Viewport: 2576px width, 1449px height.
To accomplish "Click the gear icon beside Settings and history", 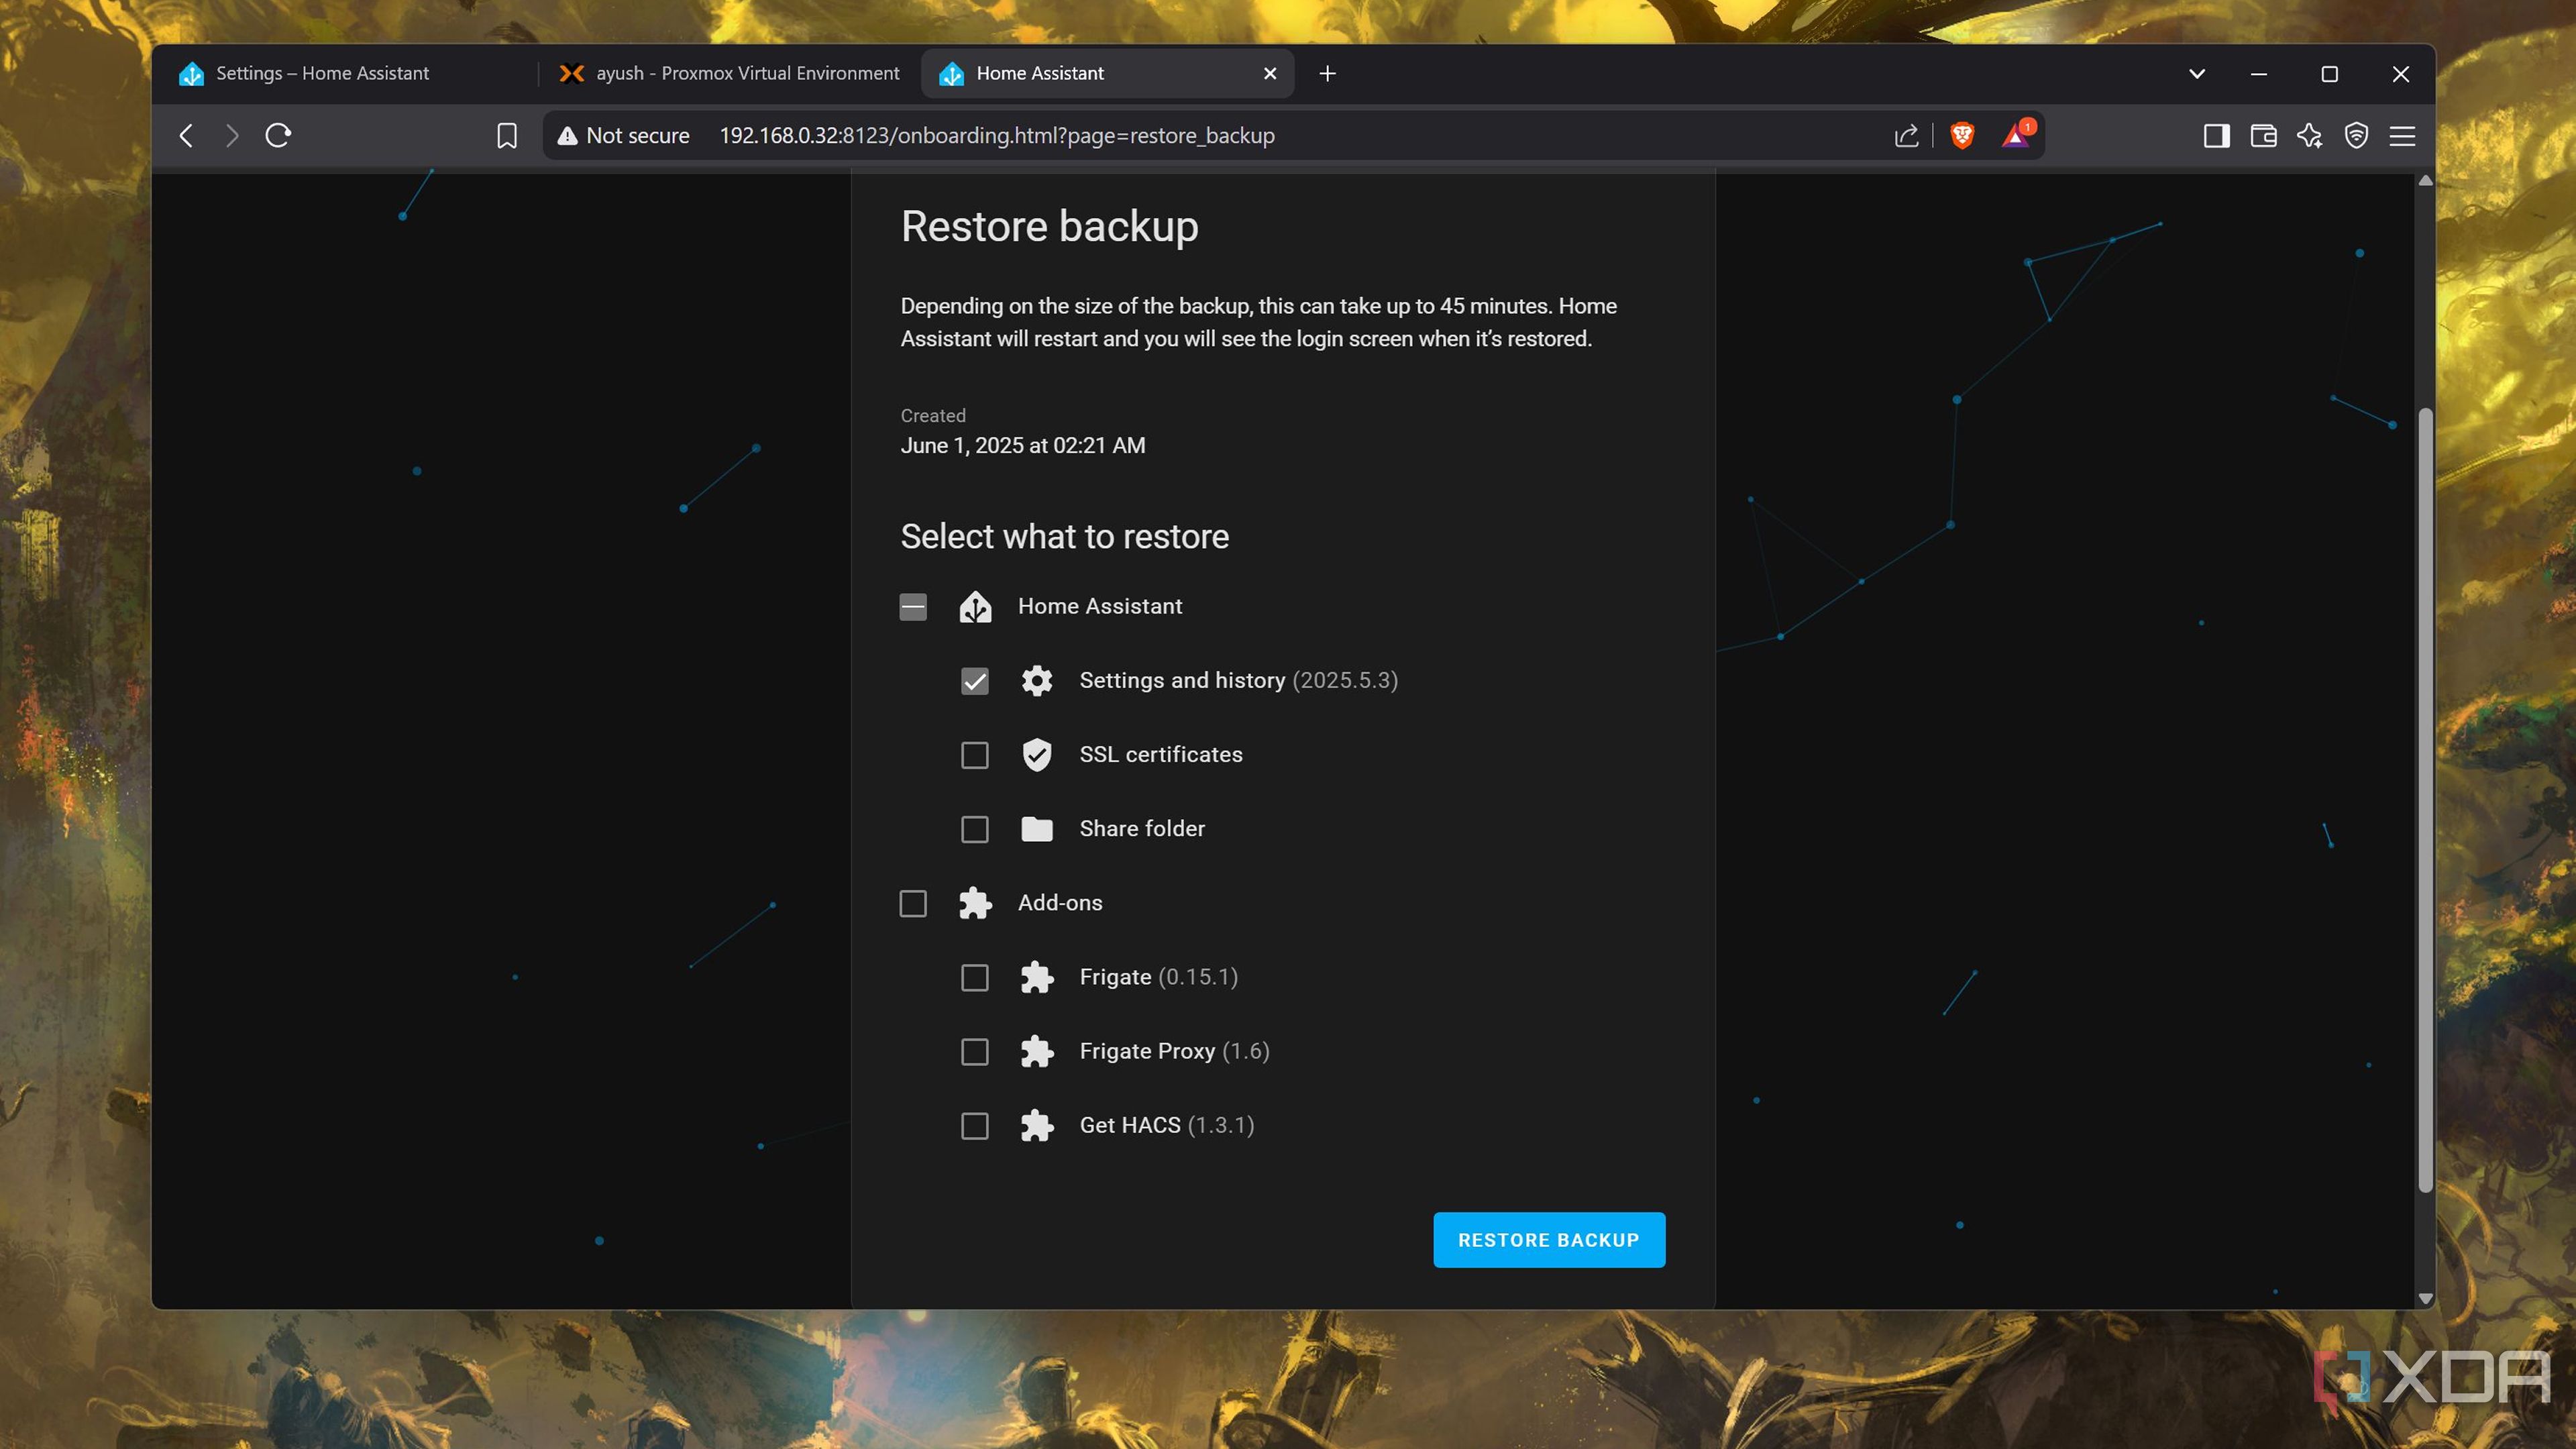I will coord(1037,681).
